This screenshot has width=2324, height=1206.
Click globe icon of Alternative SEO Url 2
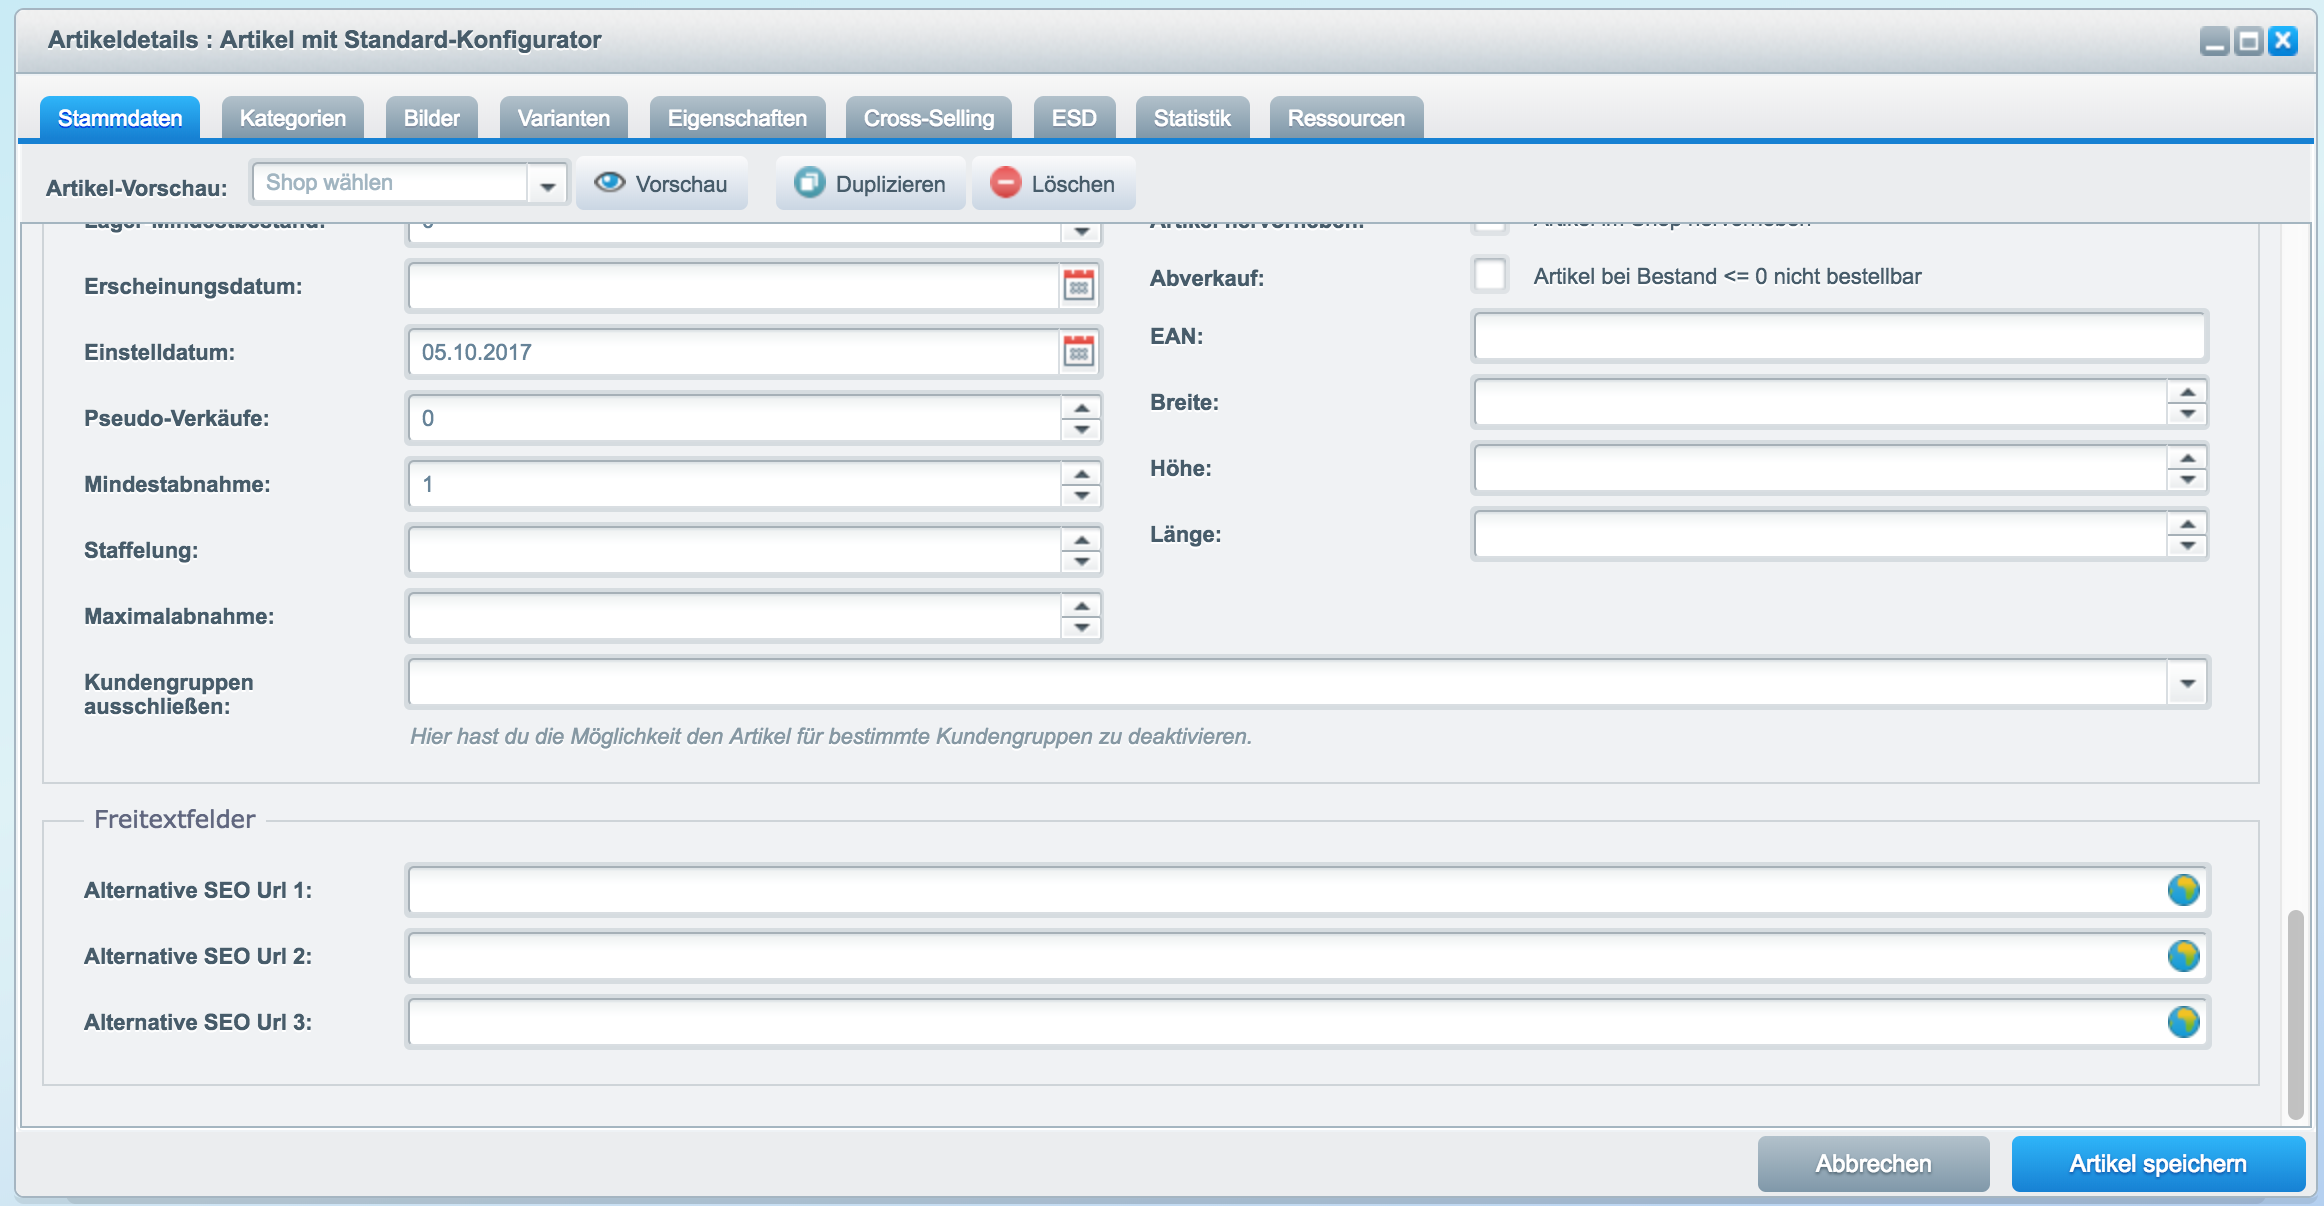click(2183, 956)
